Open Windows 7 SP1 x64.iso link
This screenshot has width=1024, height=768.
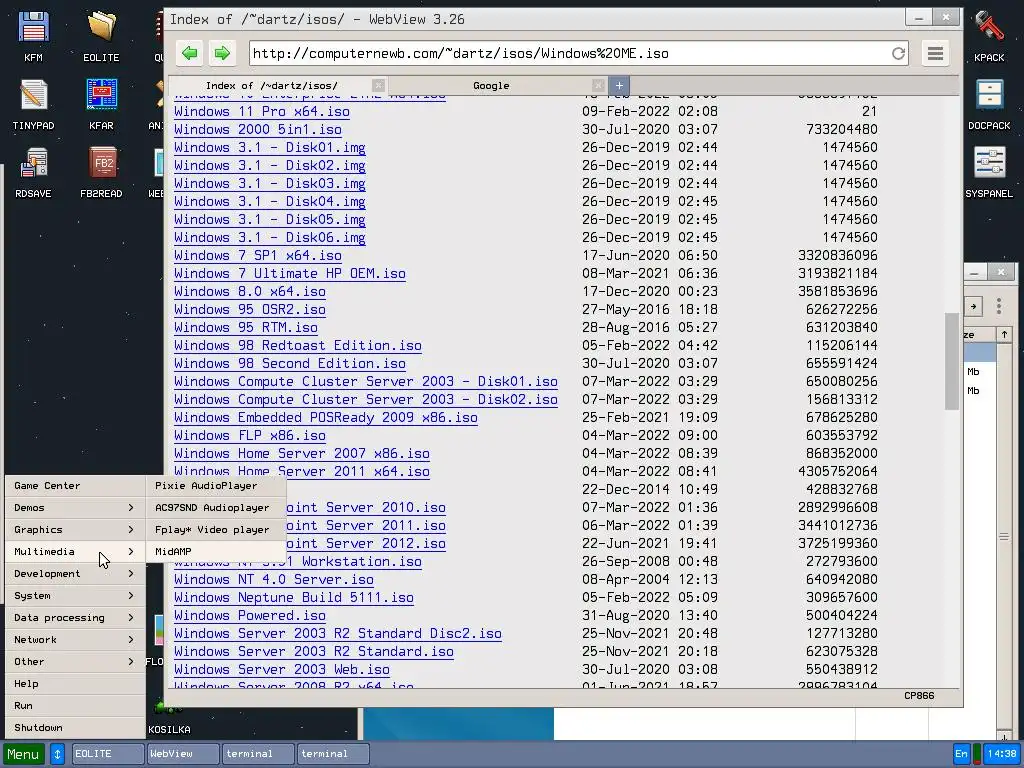tap(258, 255)
